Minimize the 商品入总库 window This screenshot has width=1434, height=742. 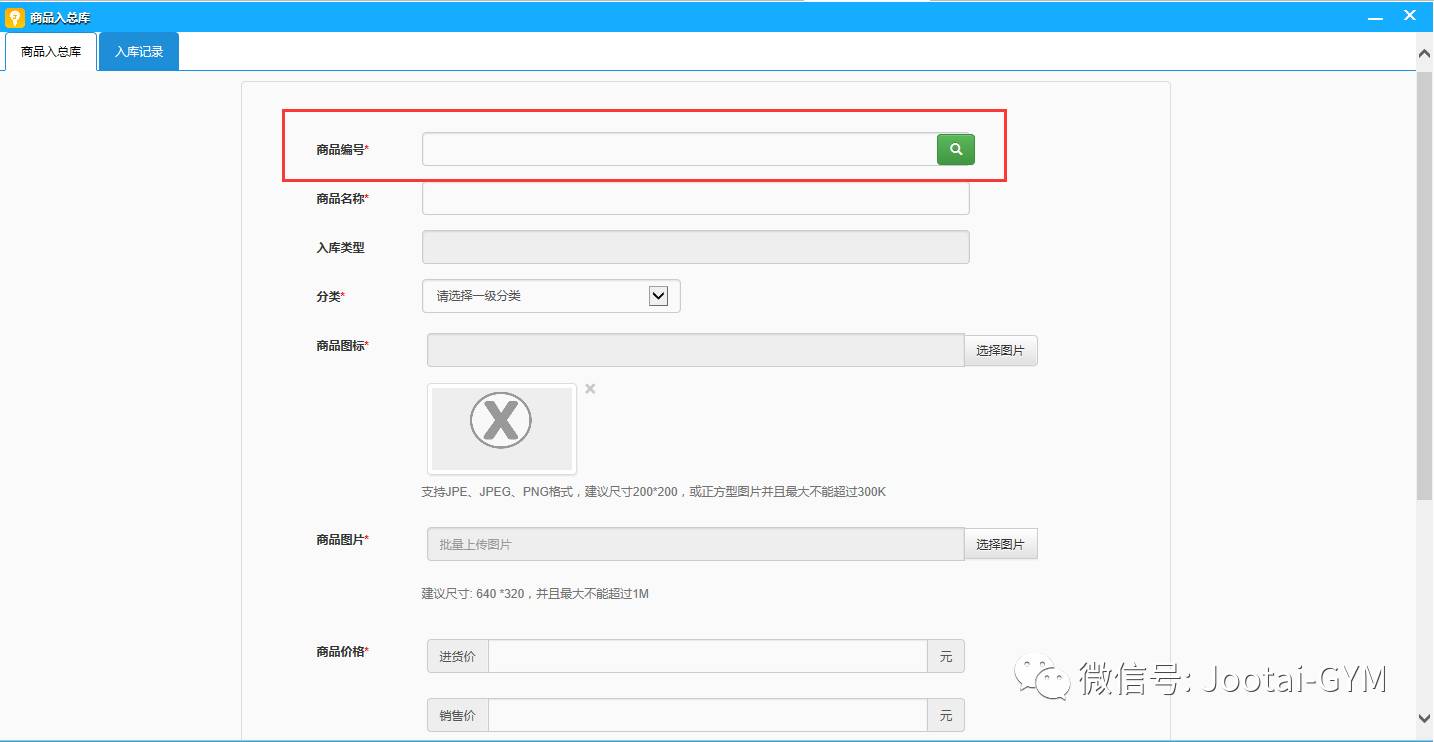pos(1375,17)
